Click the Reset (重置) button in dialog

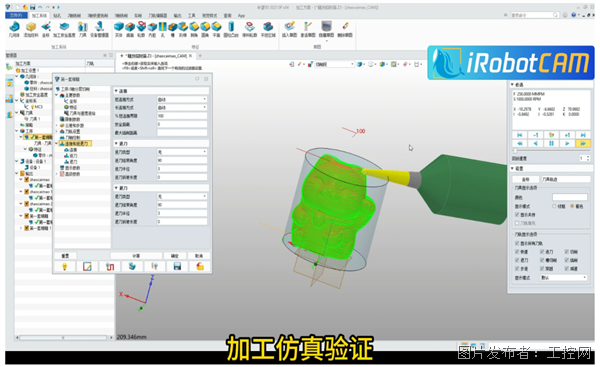(x=65, y=256)
